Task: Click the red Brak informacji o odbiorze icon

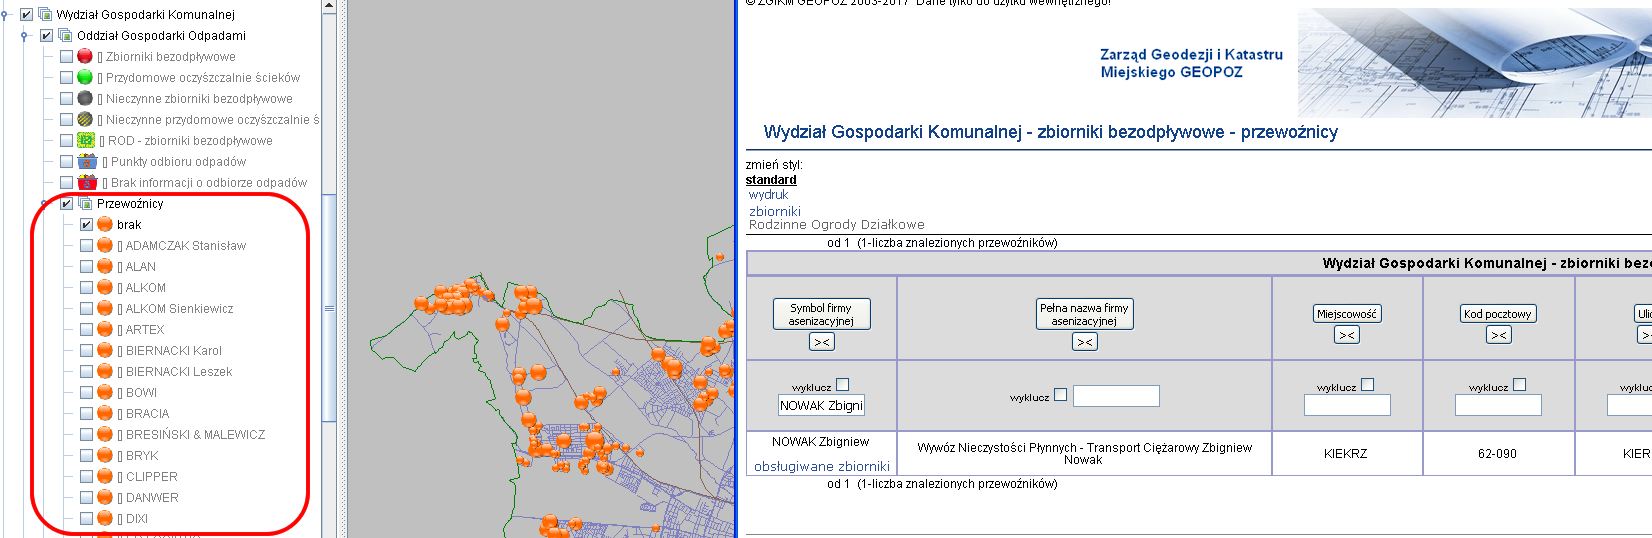Action: [87, 183]
